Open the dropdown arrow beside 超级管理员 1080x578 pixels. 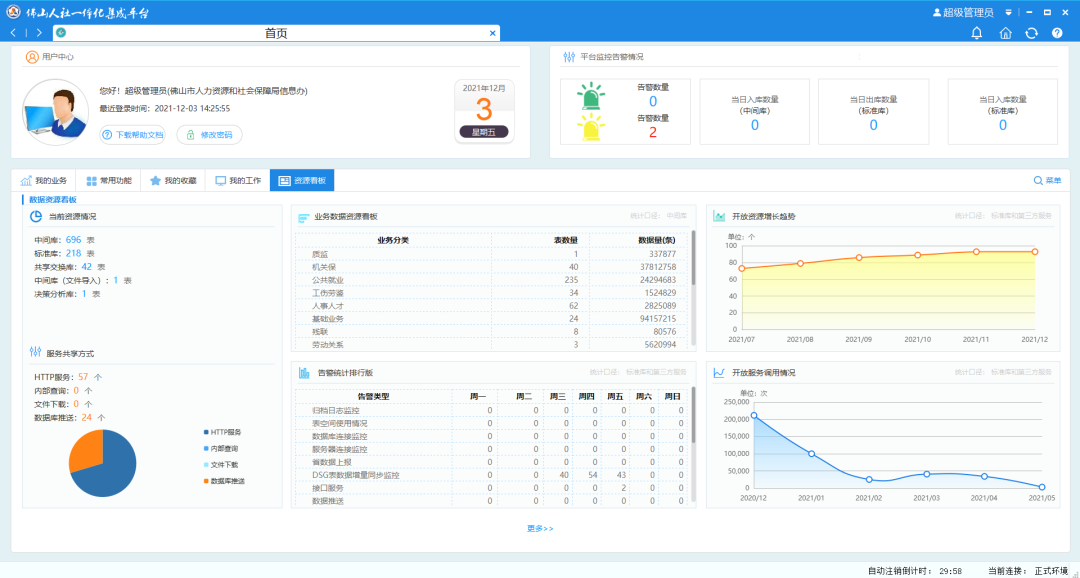pyautogui.click(x=1008, y=12)
